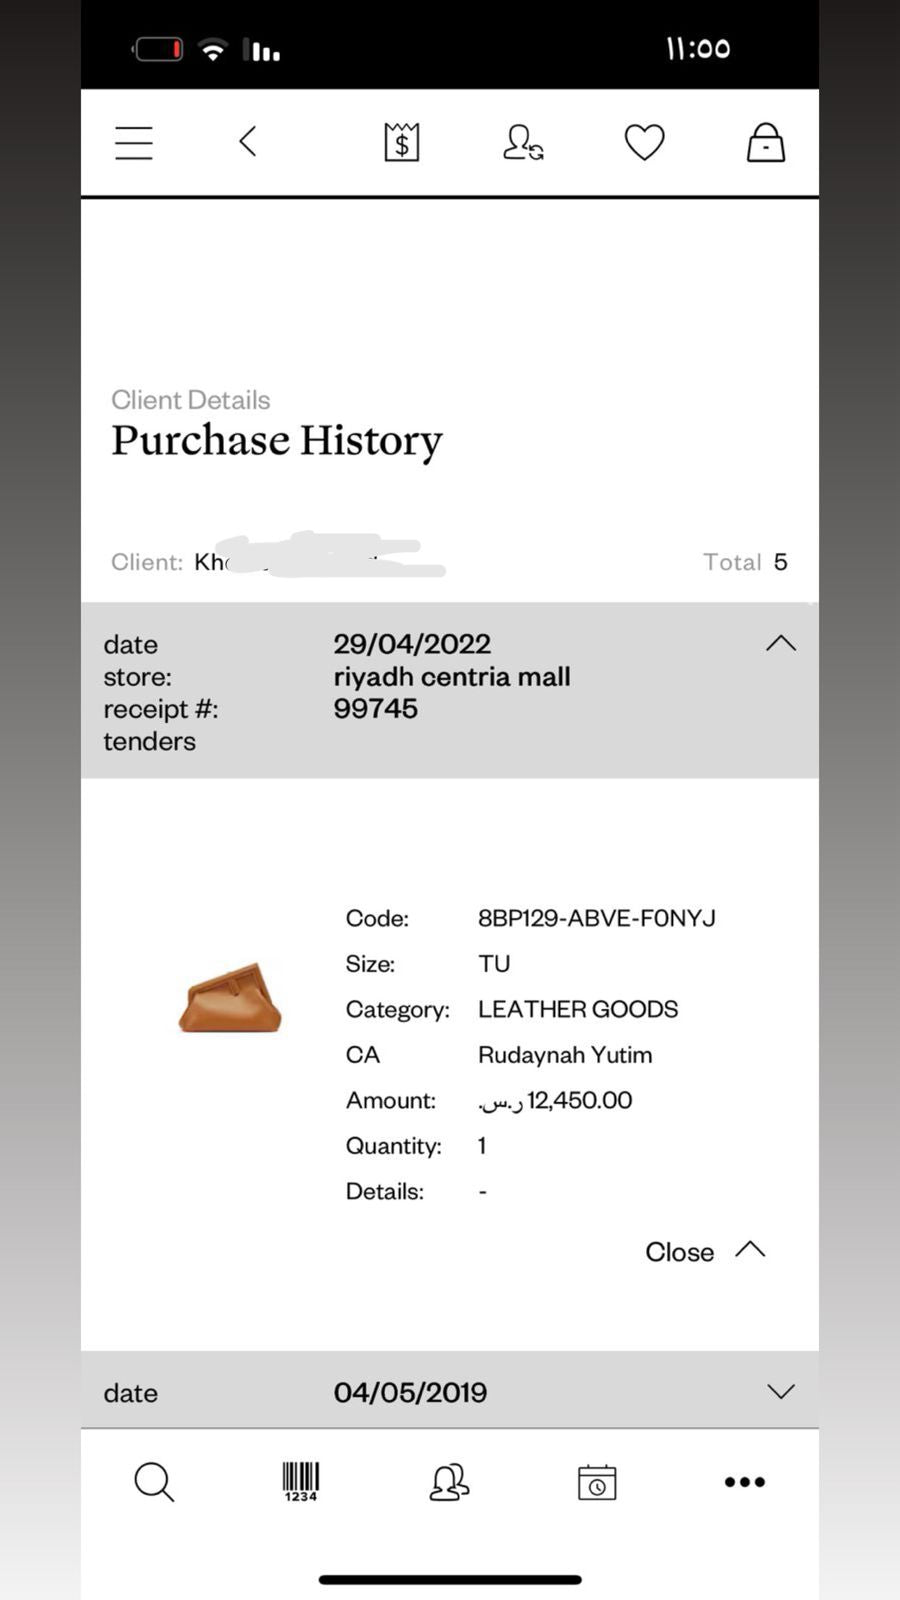Tap the brown leather bag thumbnail

point(230,998)
